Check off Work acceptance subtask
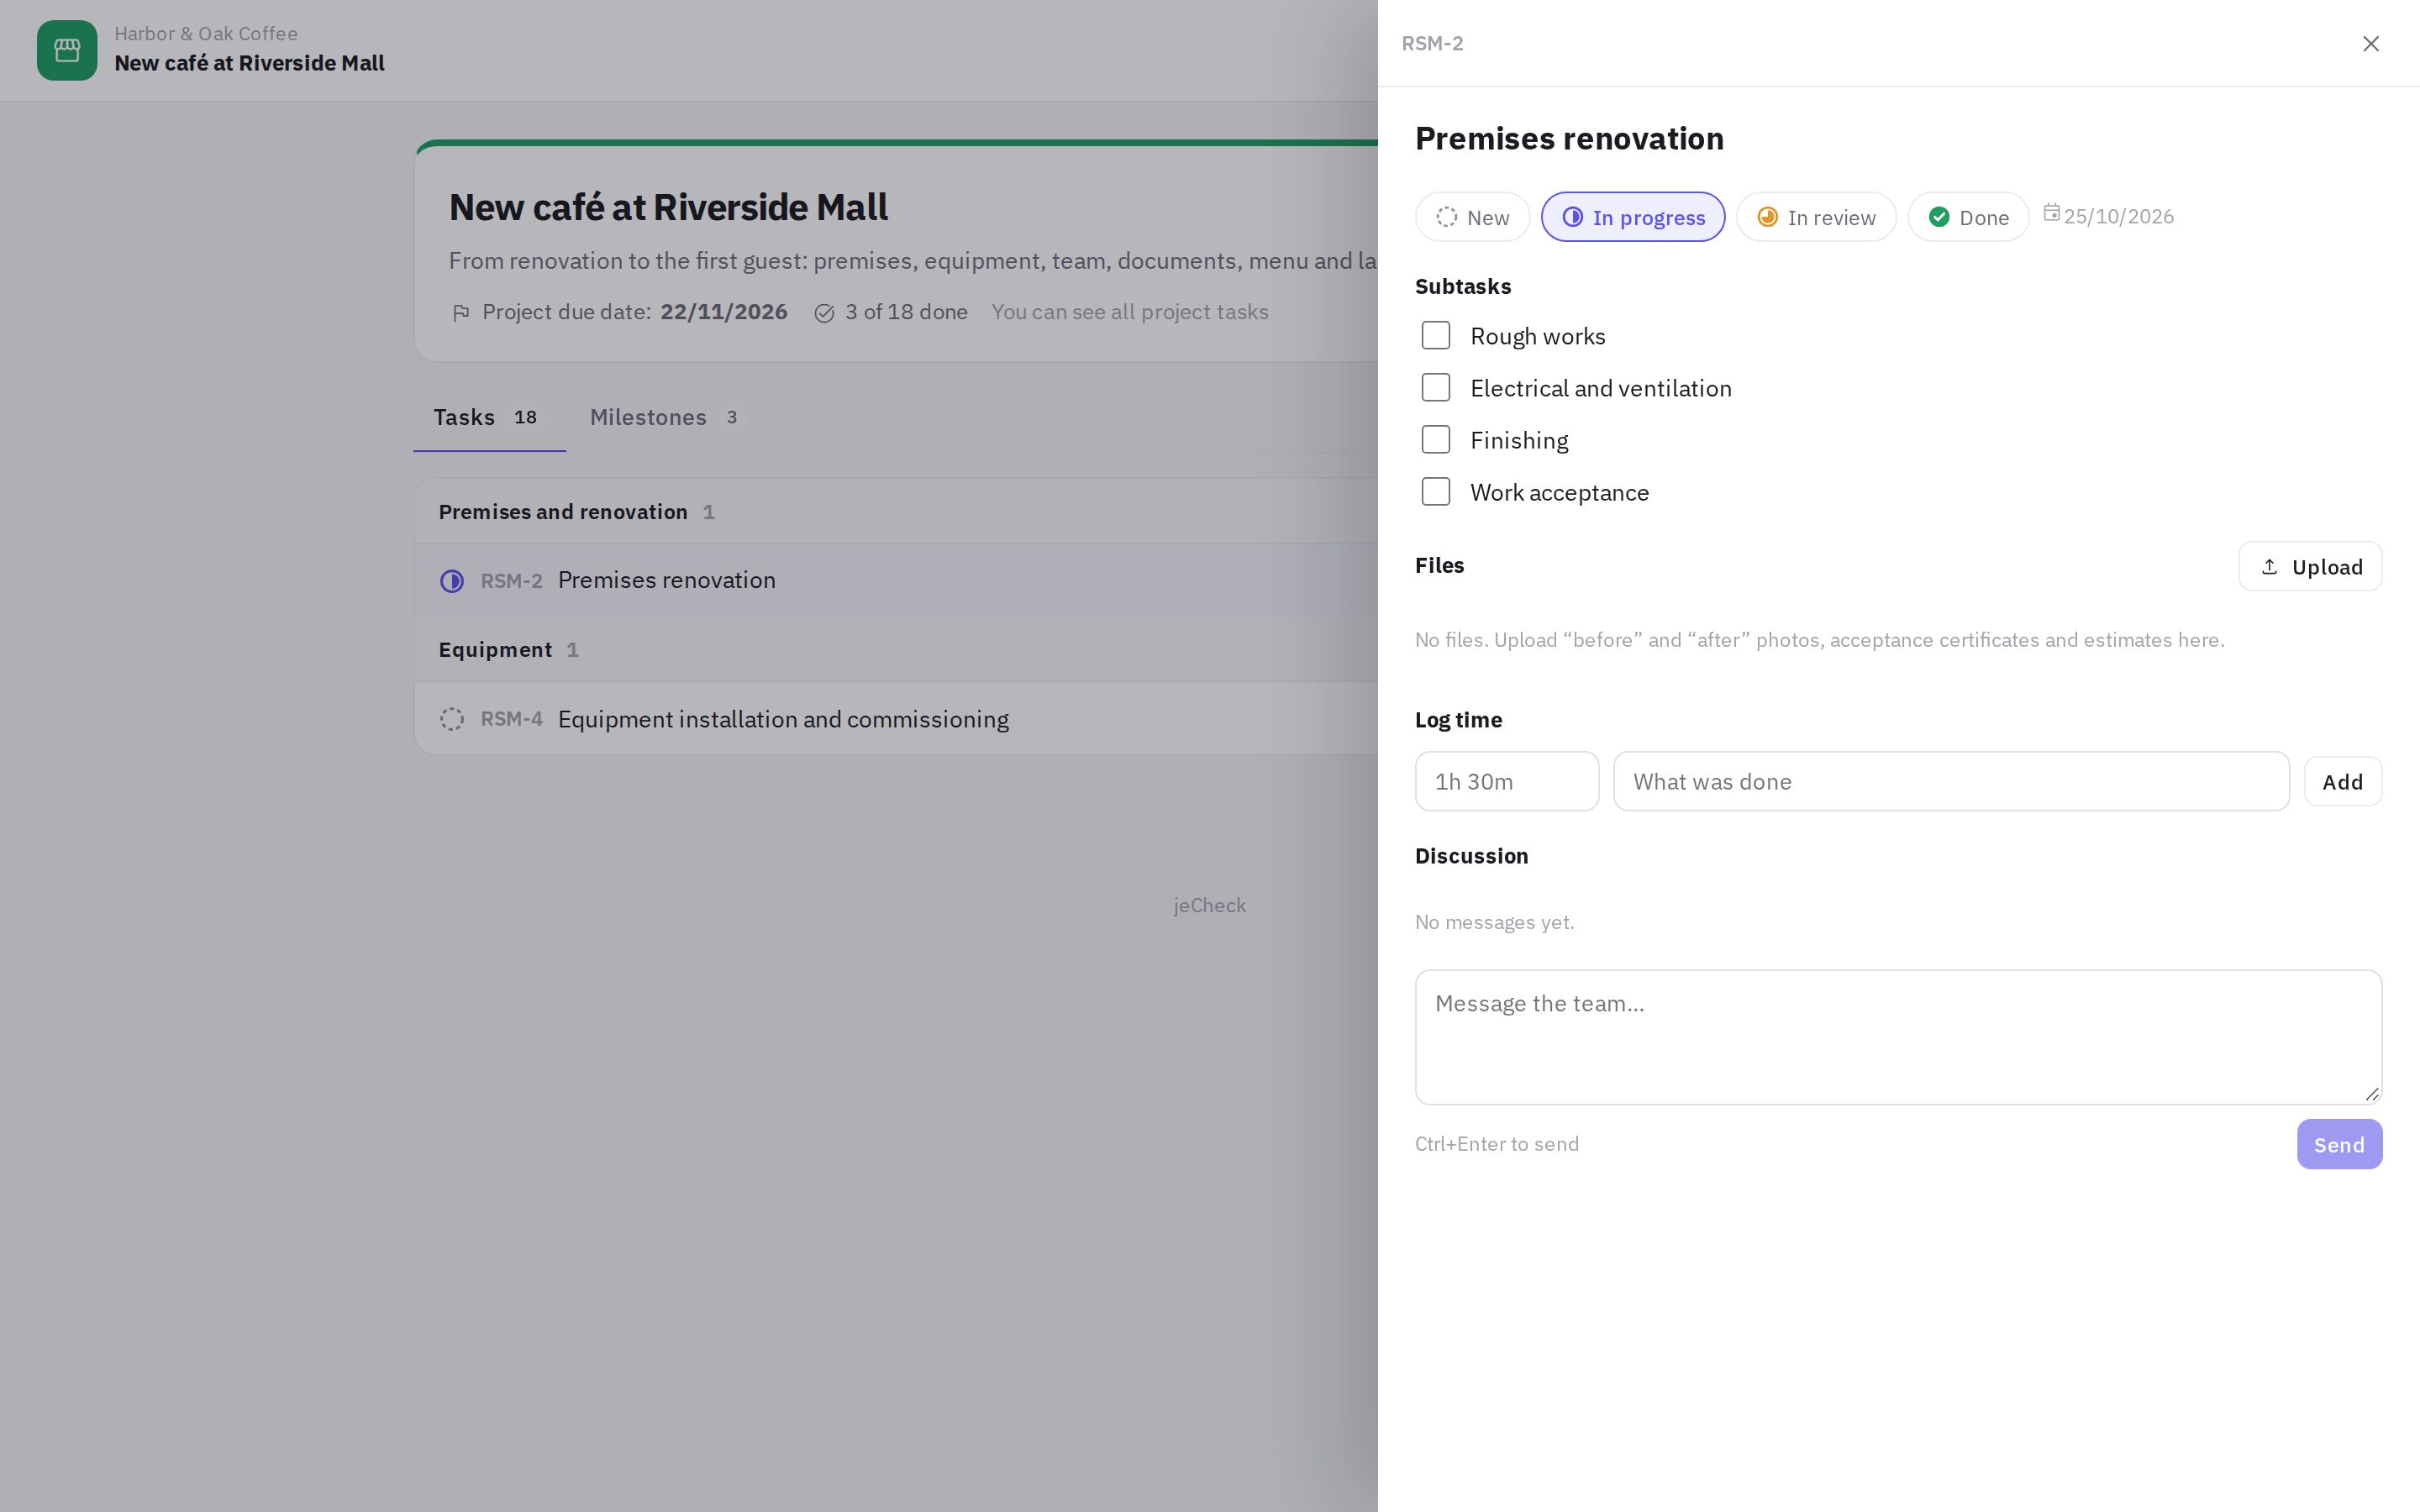Image resolution: width=2420 pixels, height=1512 pixels. pyautogui.click(x=1436, y=492)
